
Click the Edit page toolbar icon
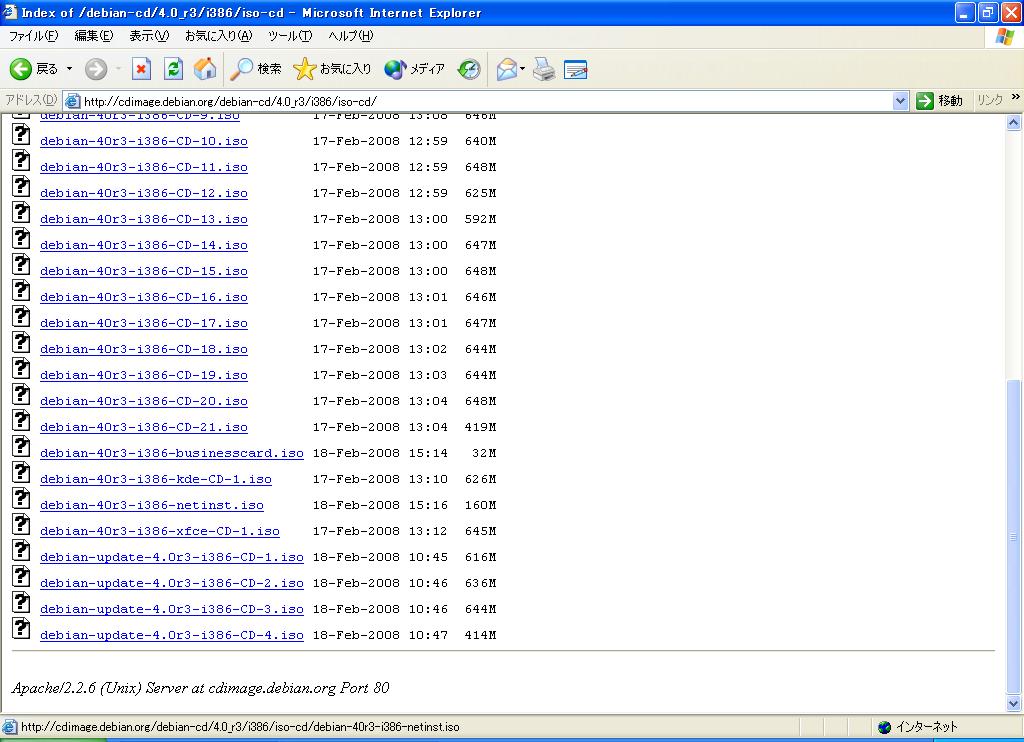(575, 69)
